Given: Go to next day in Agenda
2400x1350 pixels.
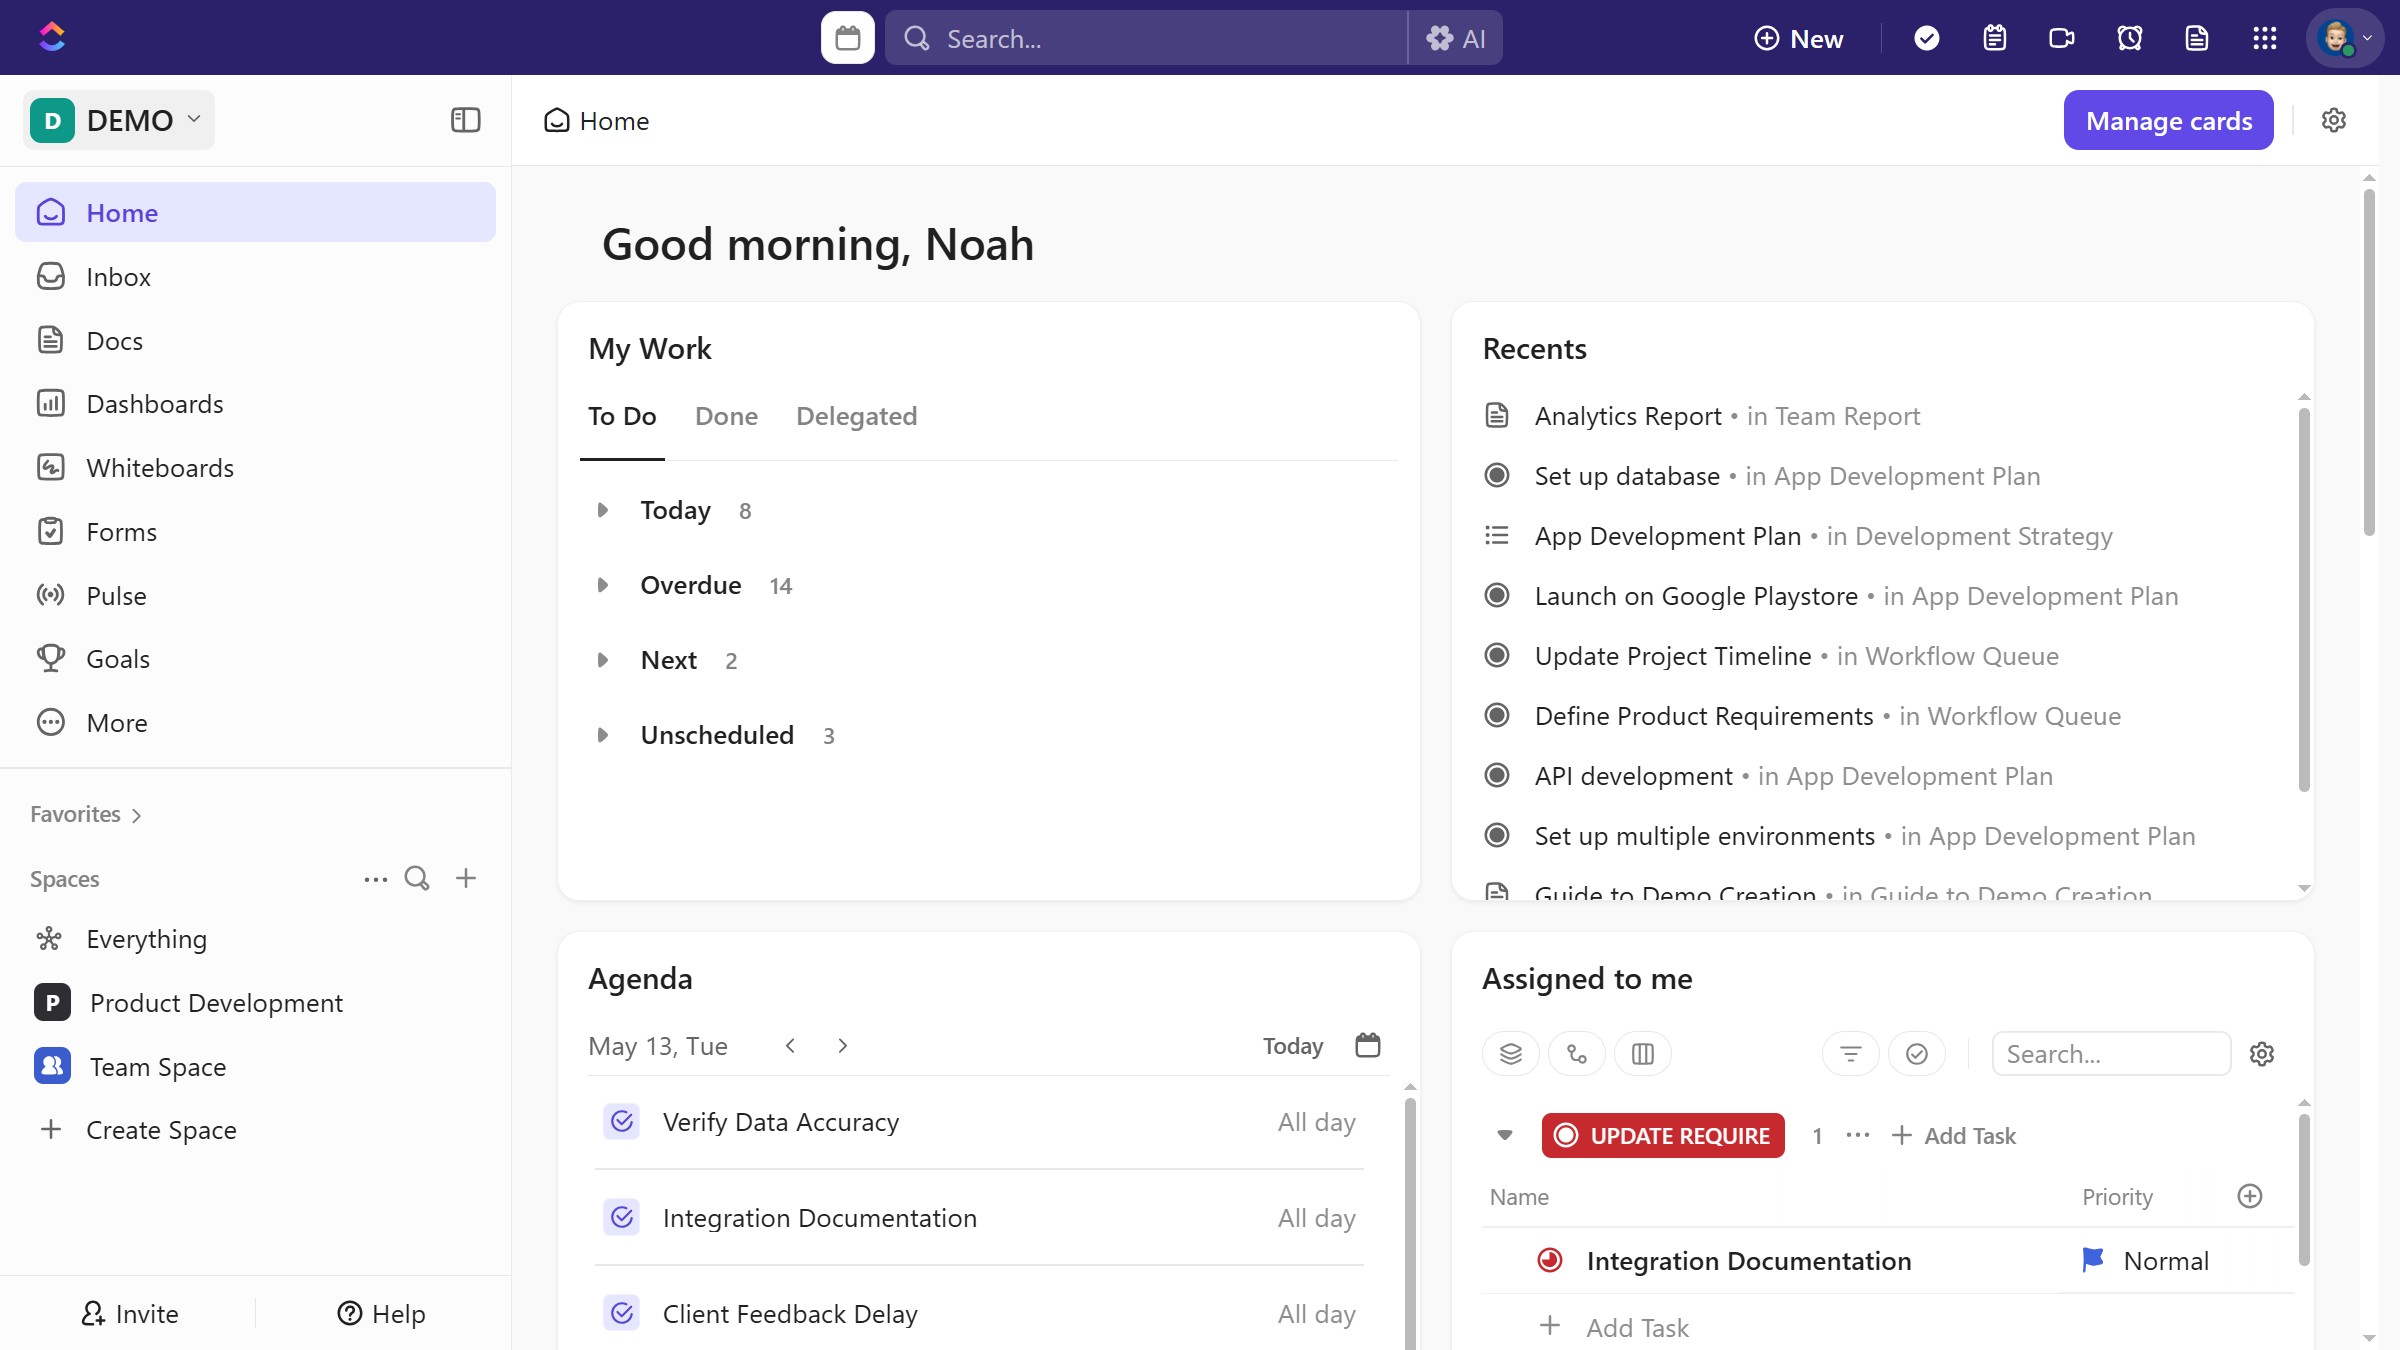Looking at the screenshot, I should point(842,1045).
